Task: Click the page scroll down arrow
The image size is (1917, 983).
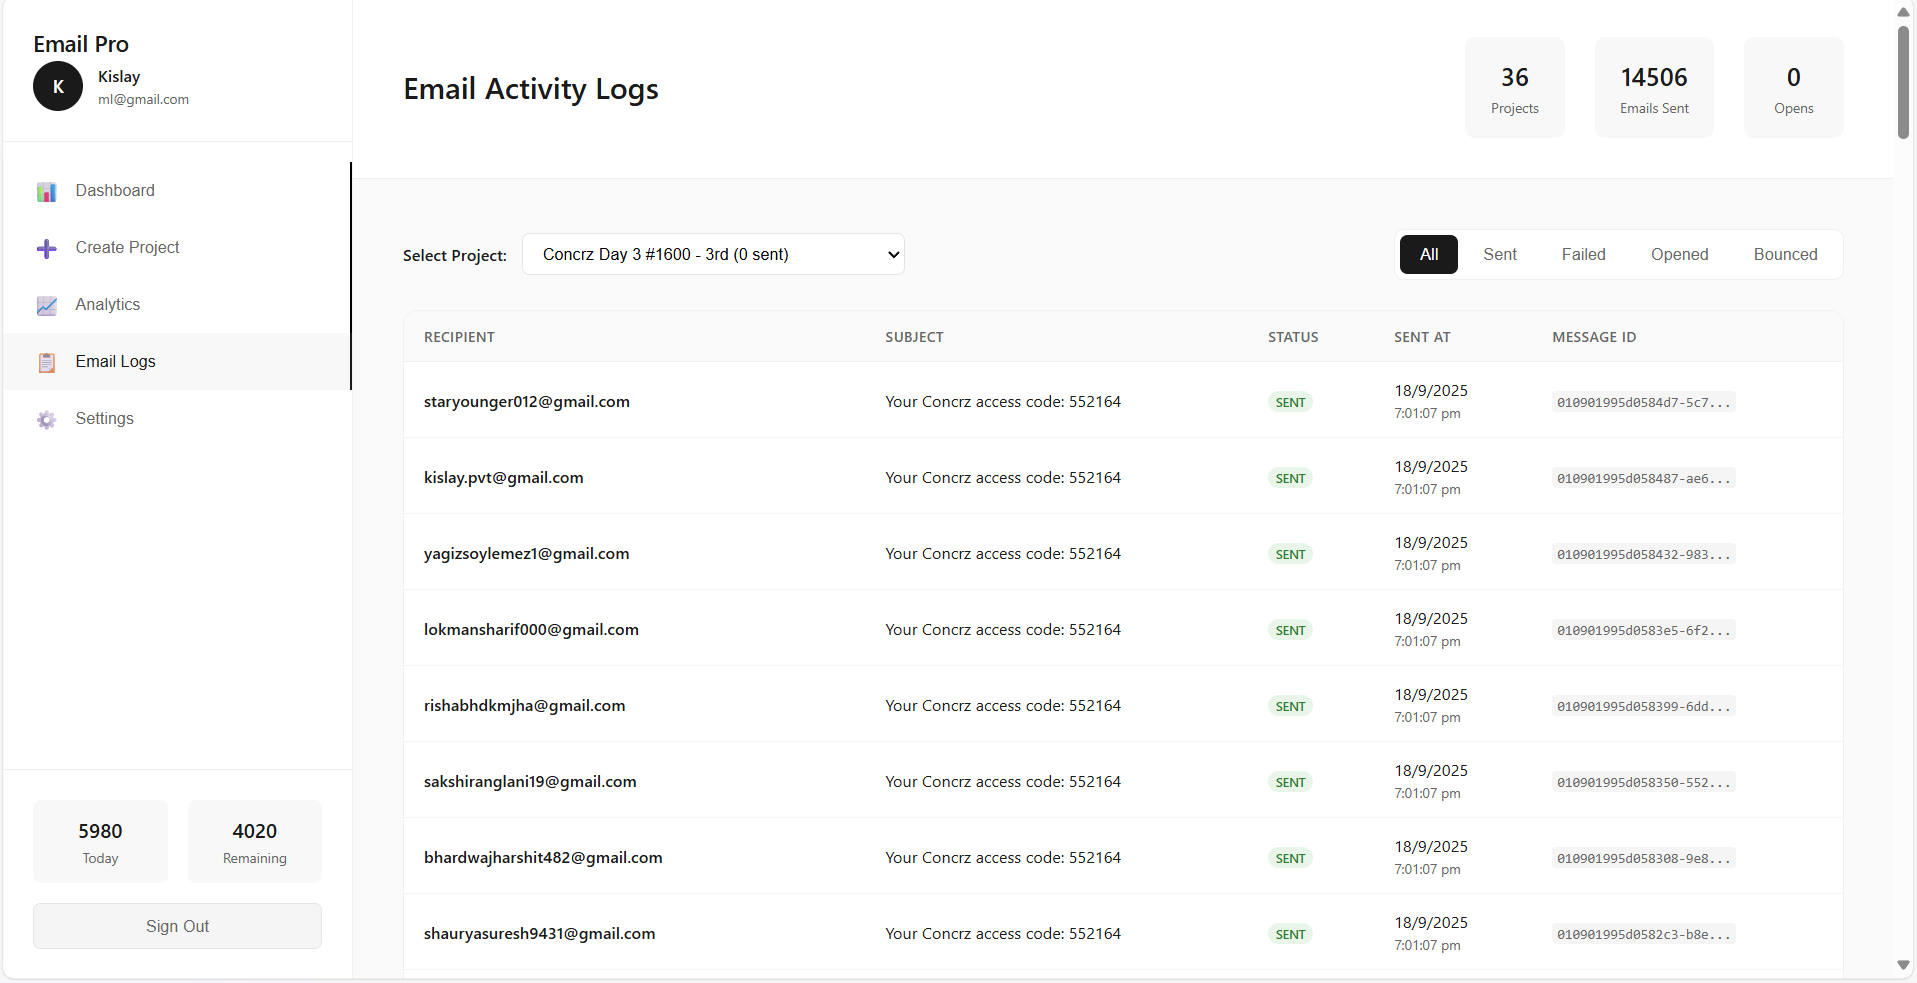Action: [x=1903, y=965]
